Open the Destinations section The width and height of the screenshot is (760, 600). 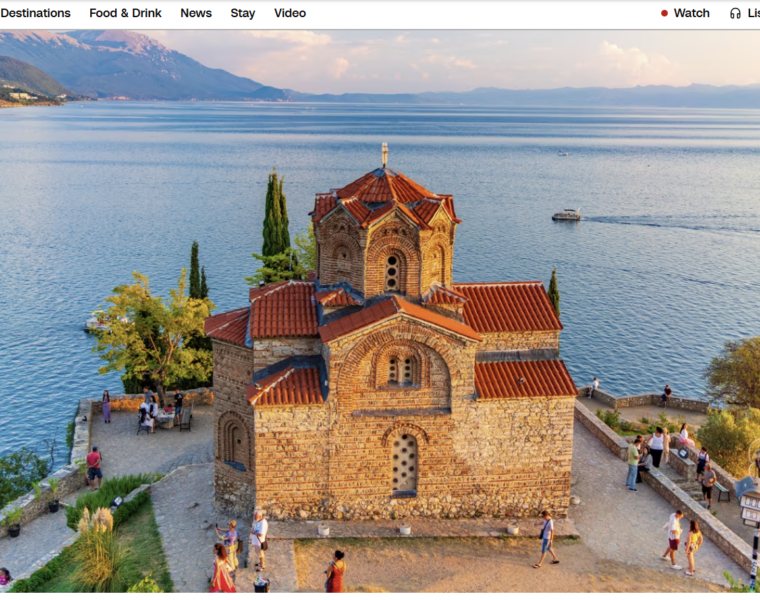point(35,13)
